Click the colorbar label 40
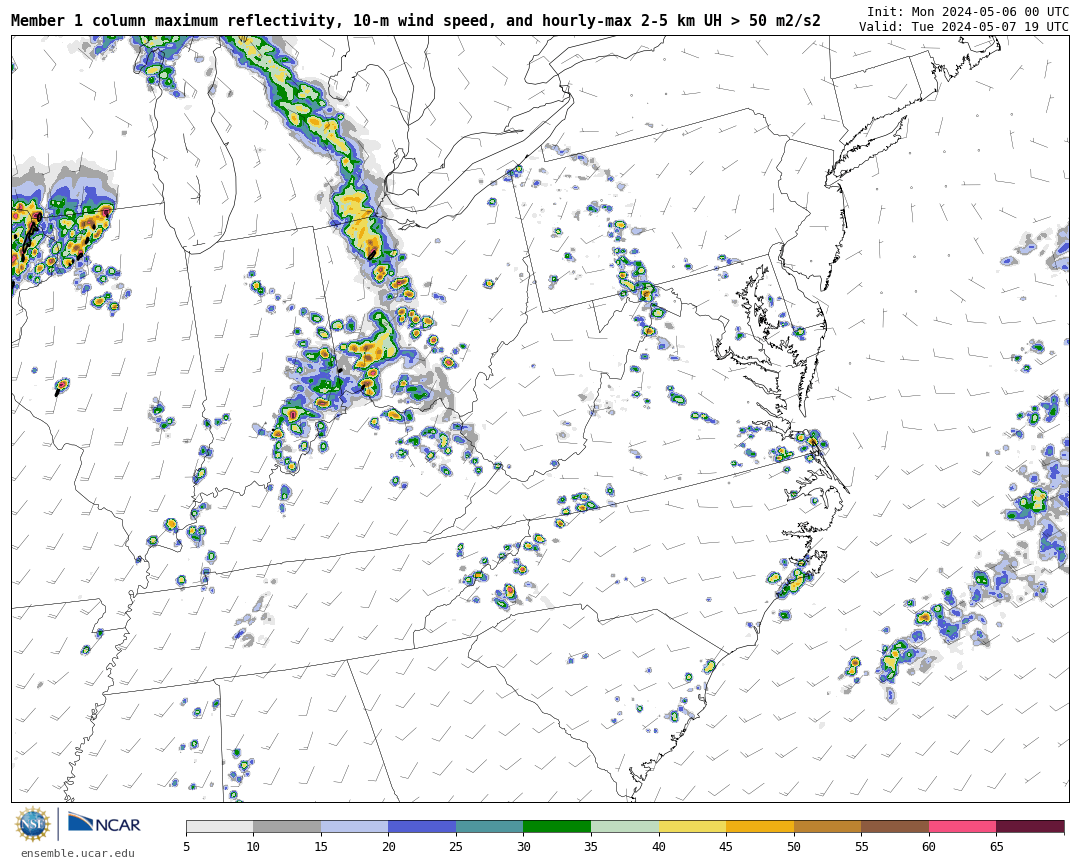1080x865 pixels. point(658,846)
